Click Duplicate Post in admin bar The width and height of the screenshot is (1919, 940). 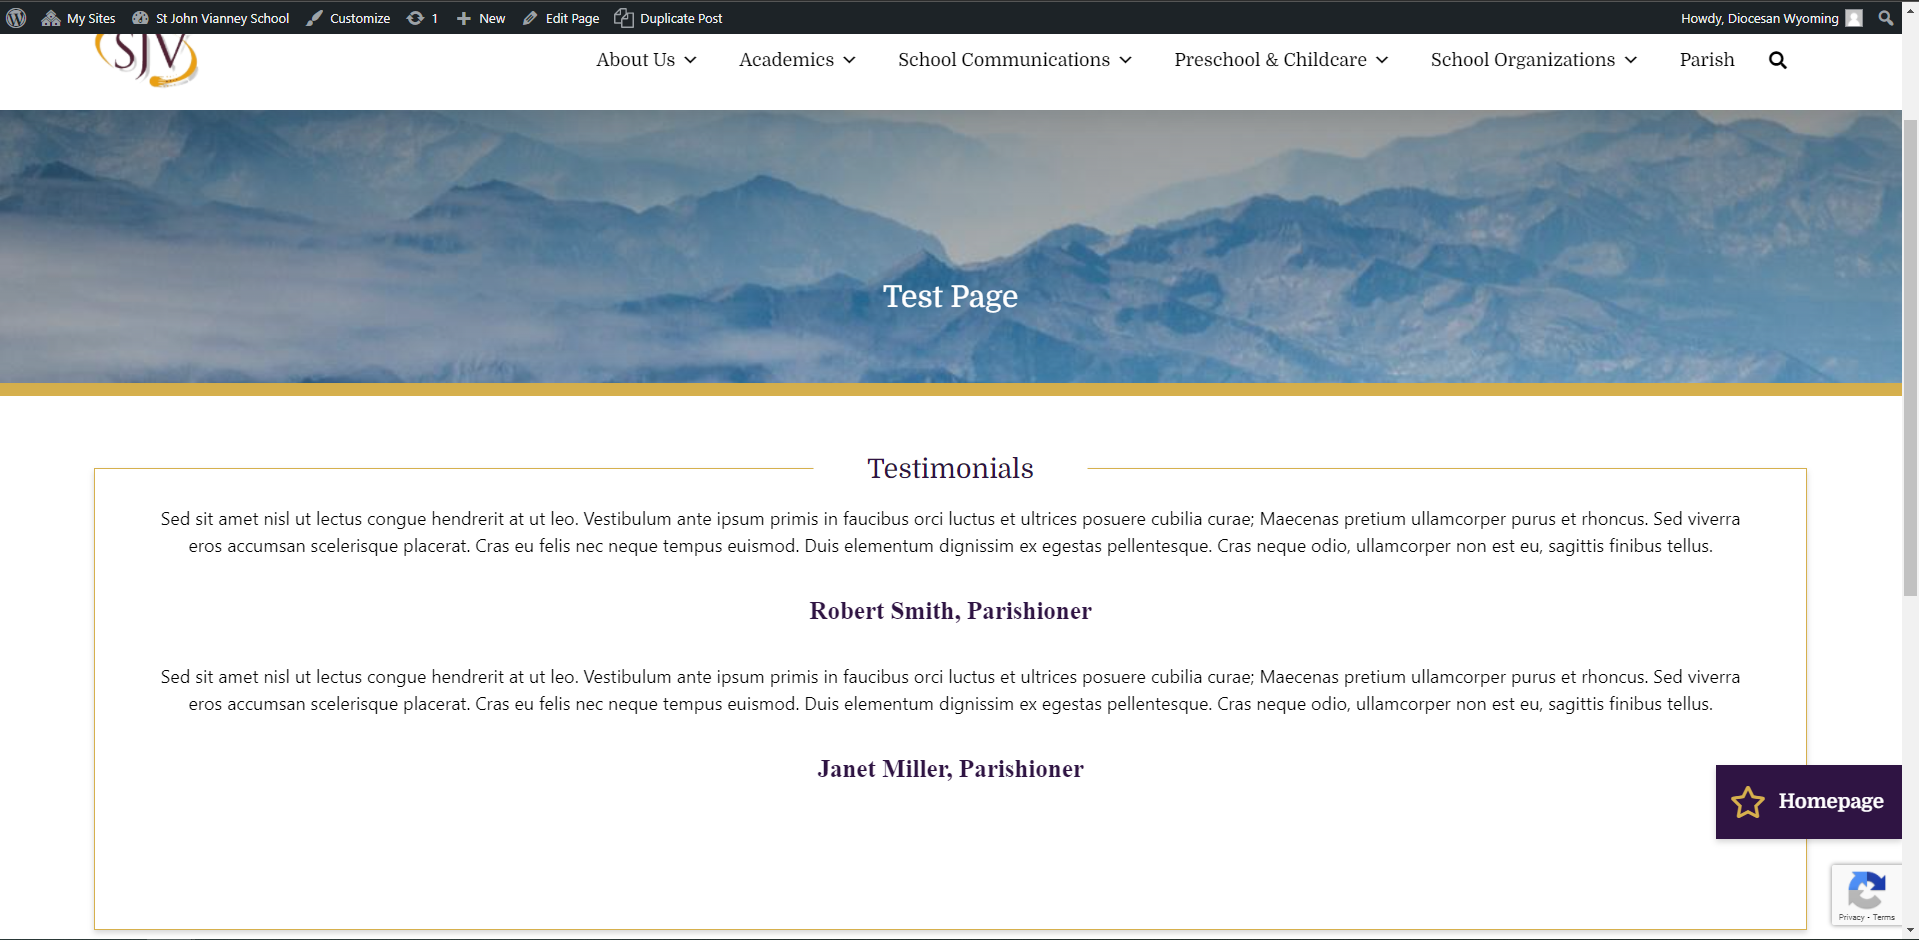click(668, 18)
